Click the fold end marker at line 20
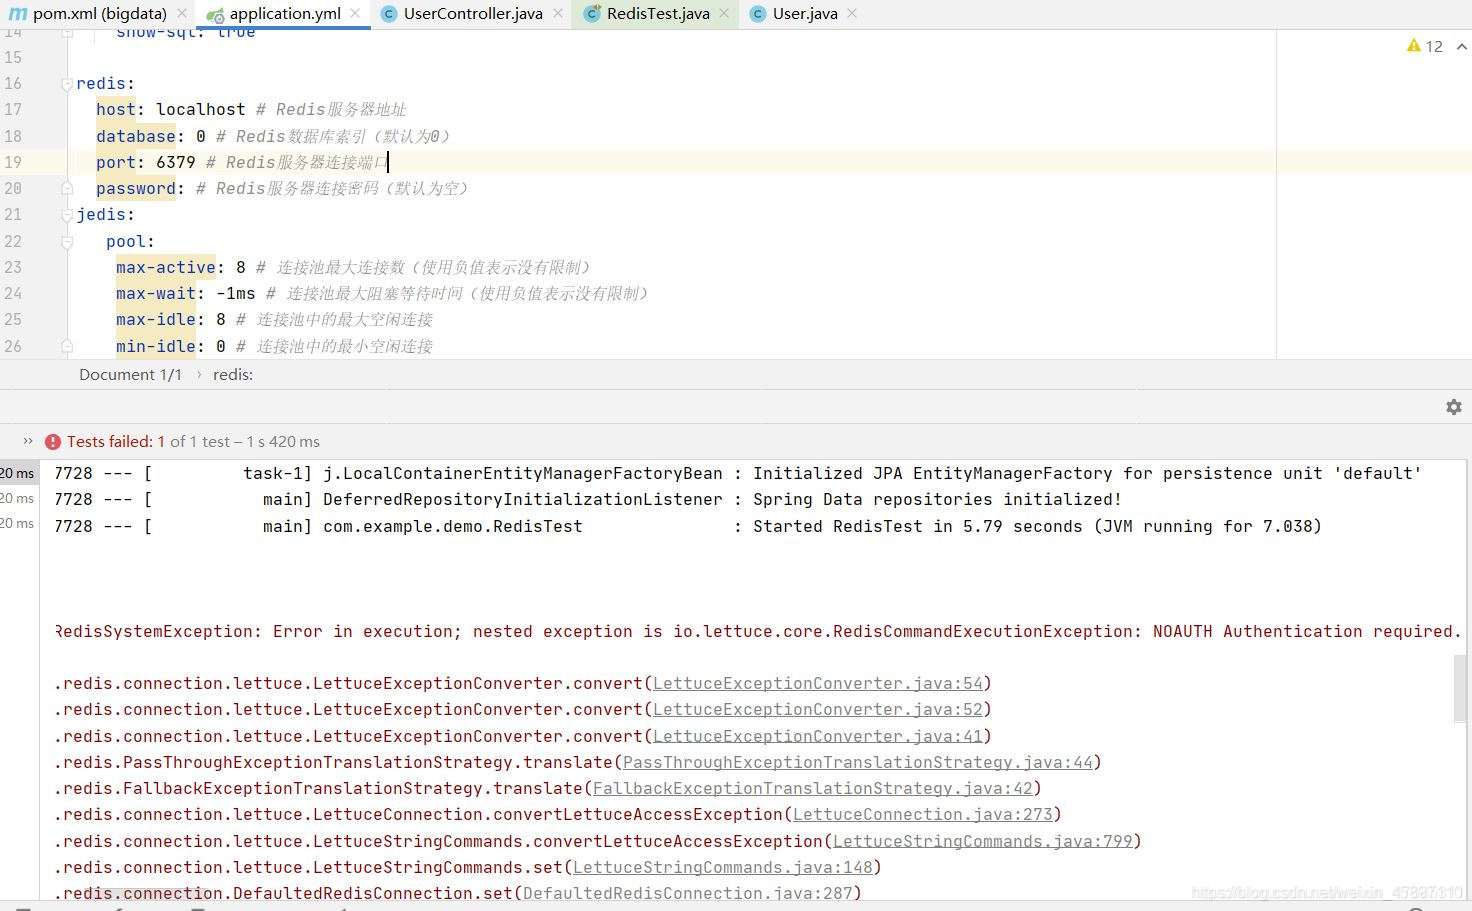Image resolution: width=1472 pixels, height=911 pixels. (67, 188)
